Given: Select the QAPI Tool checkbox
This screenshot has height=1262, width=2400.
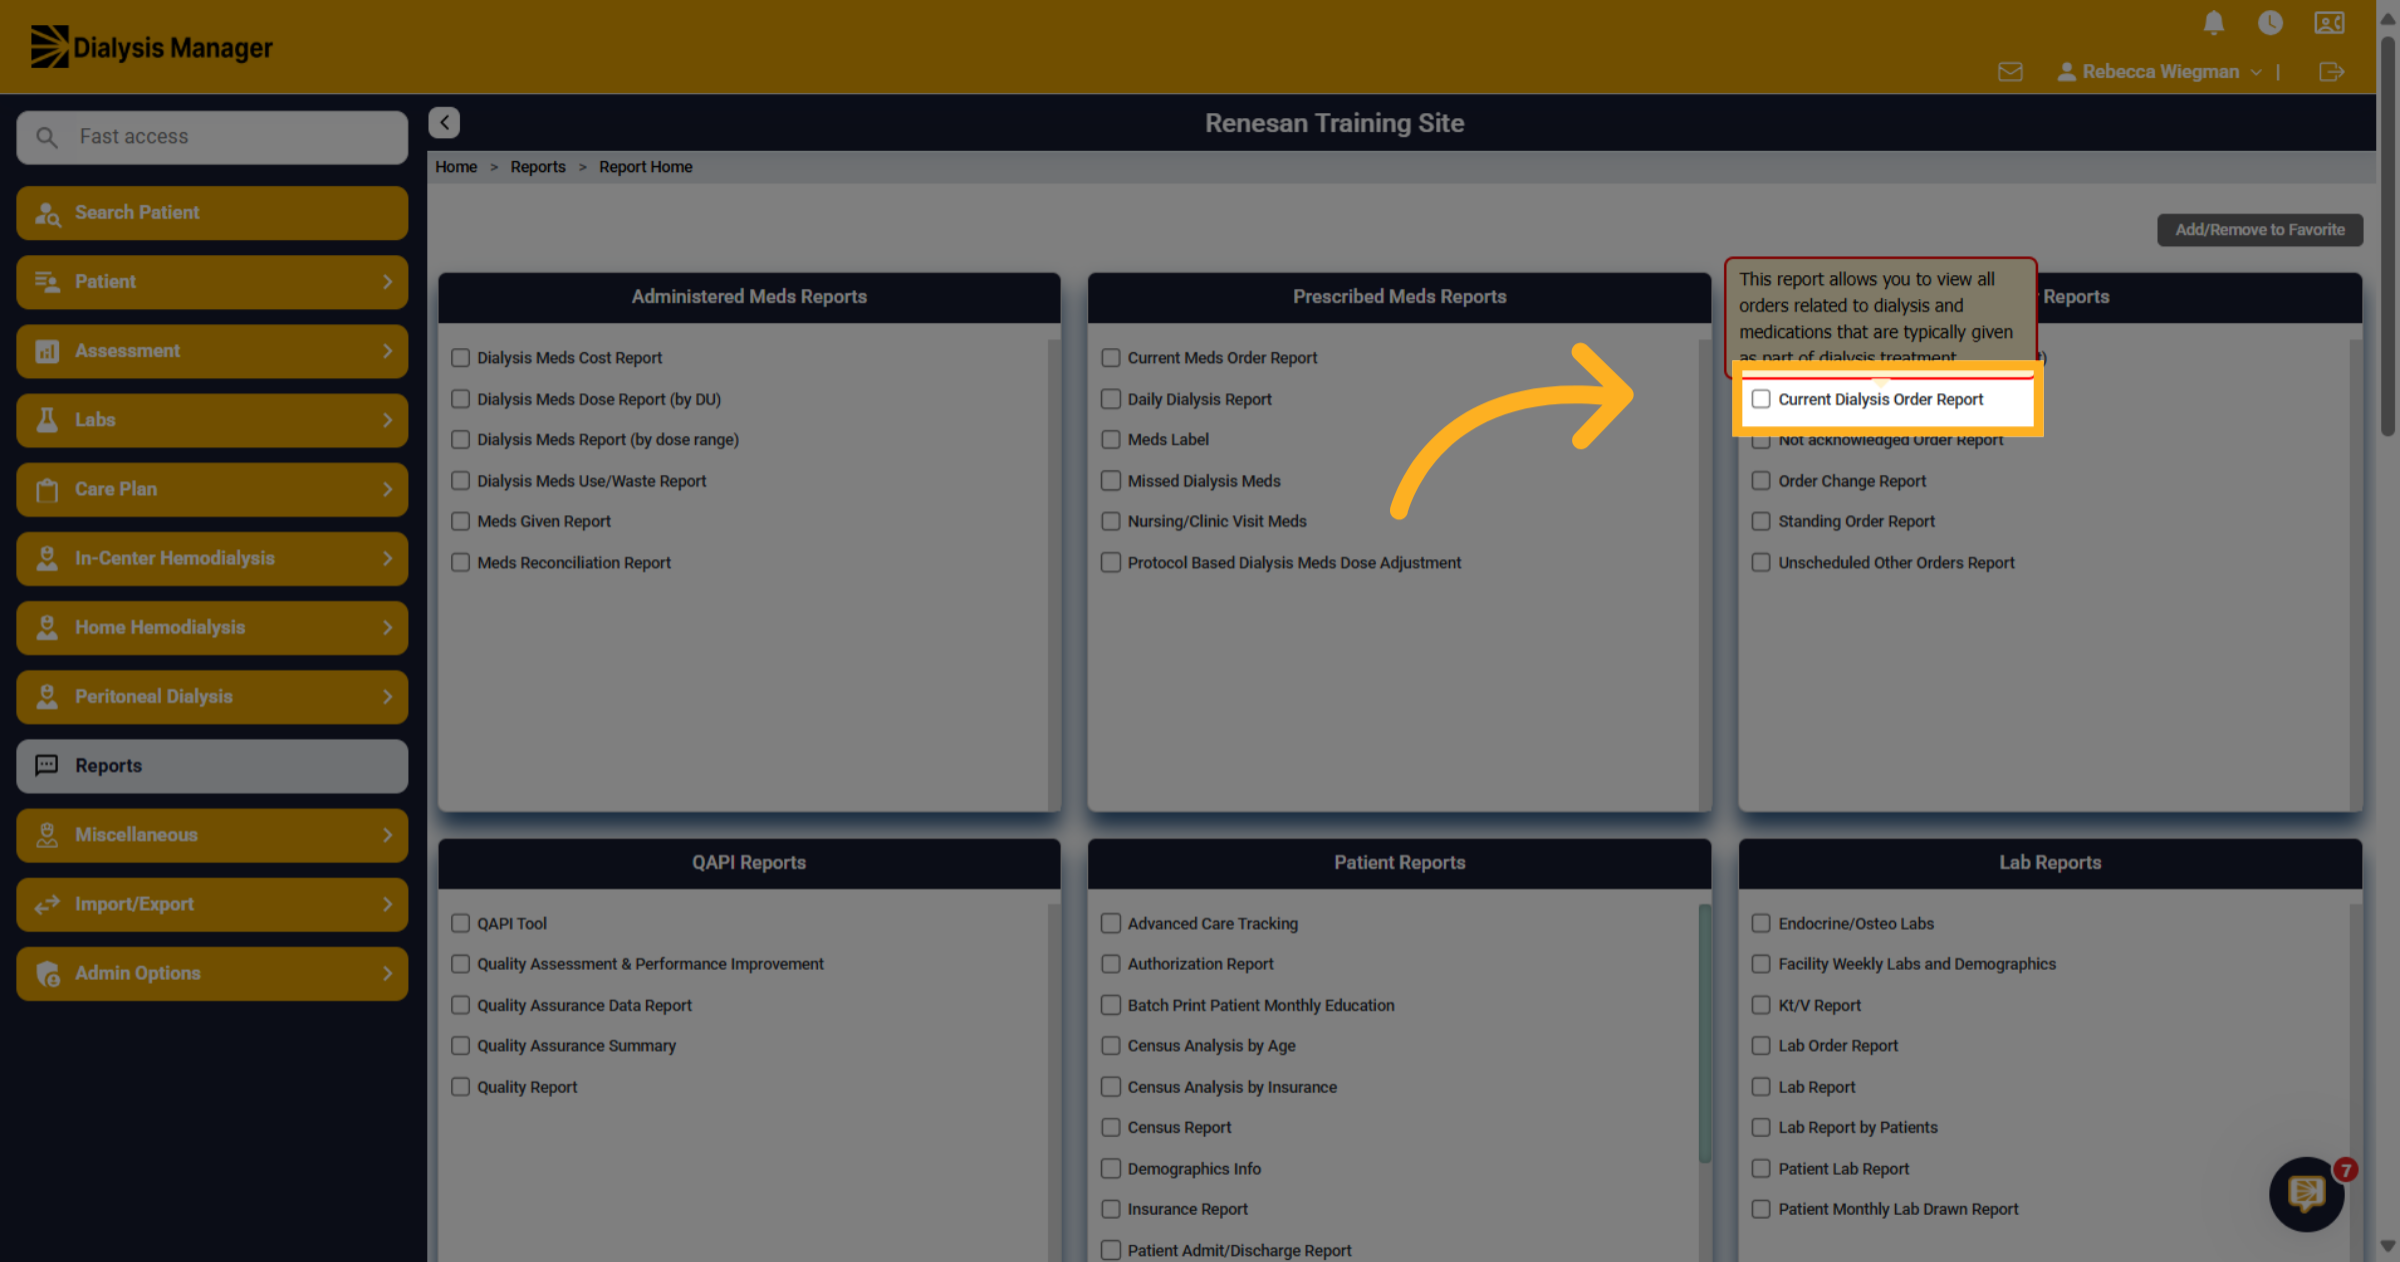Looking at the screenshot, I should tap(460, 923).
